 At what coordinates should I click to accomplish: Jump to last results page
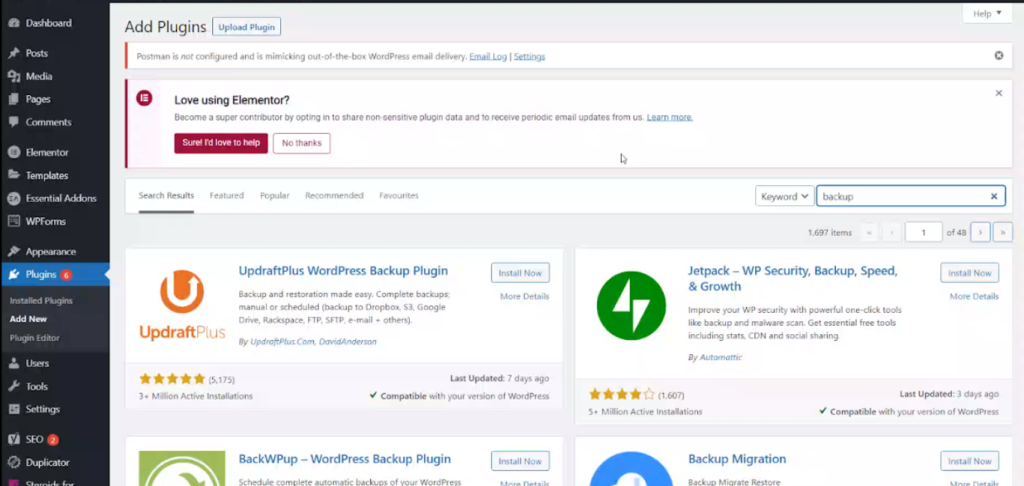tap(1002, 232)
